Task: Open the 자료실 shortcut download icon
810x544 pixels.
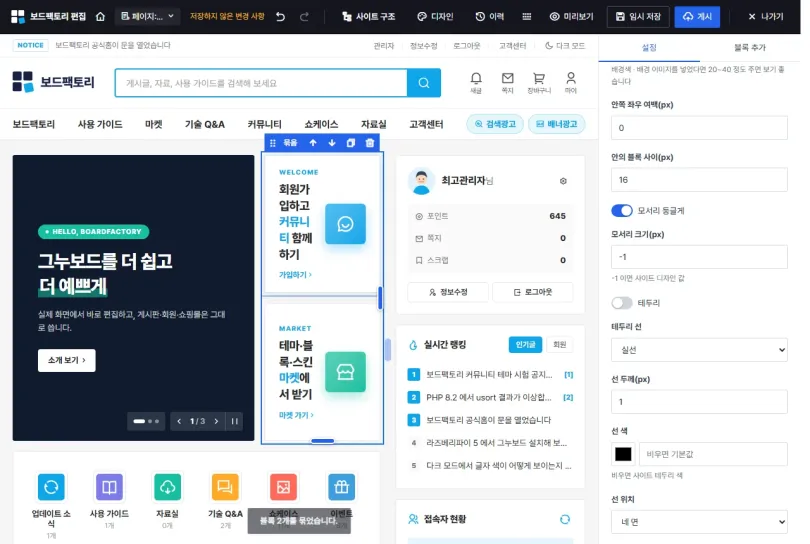Action: coord(167,487)
